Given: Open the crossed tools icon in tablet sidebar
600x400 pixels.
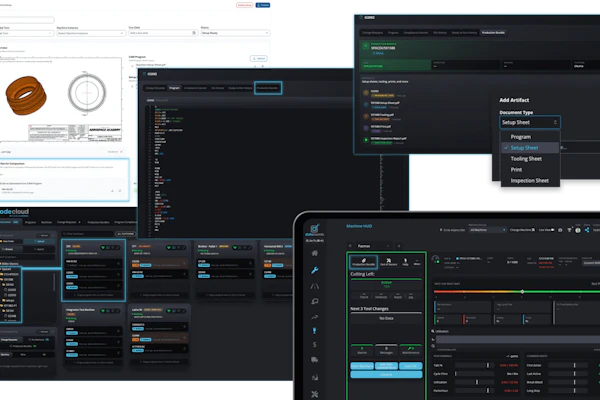Looking at the screenshot, I should (x=315, y=394).
